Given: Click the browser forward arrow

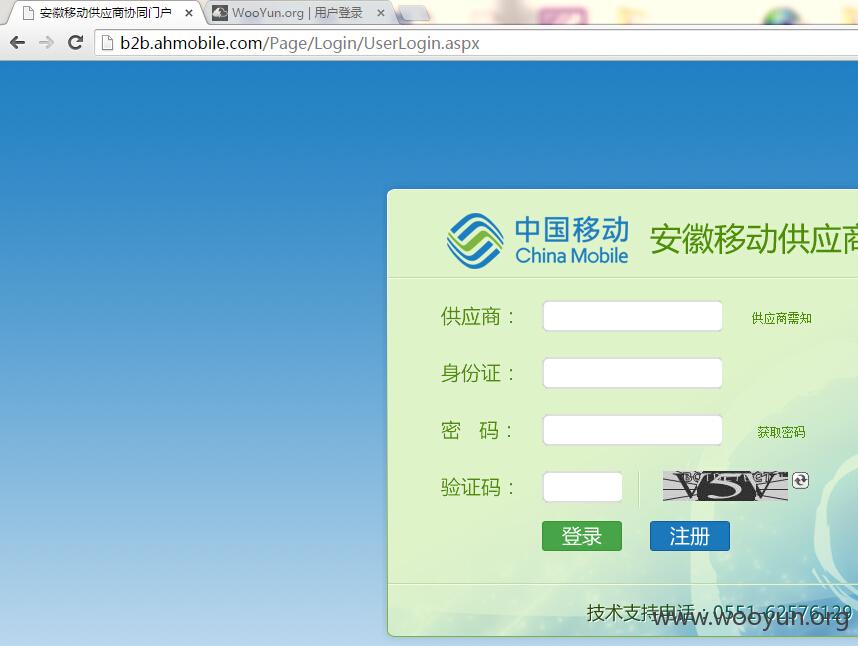Looking at the screenshot, I should click(x=47, y=43).
